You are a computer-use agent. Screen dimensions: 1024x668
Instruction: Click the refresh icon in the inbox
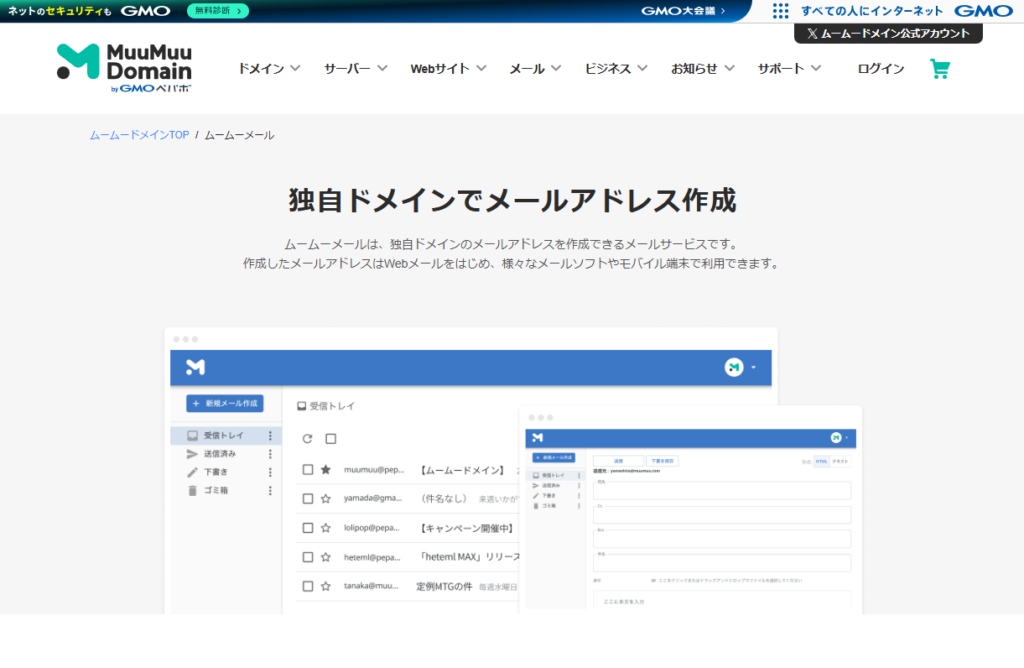click(307, 439)
